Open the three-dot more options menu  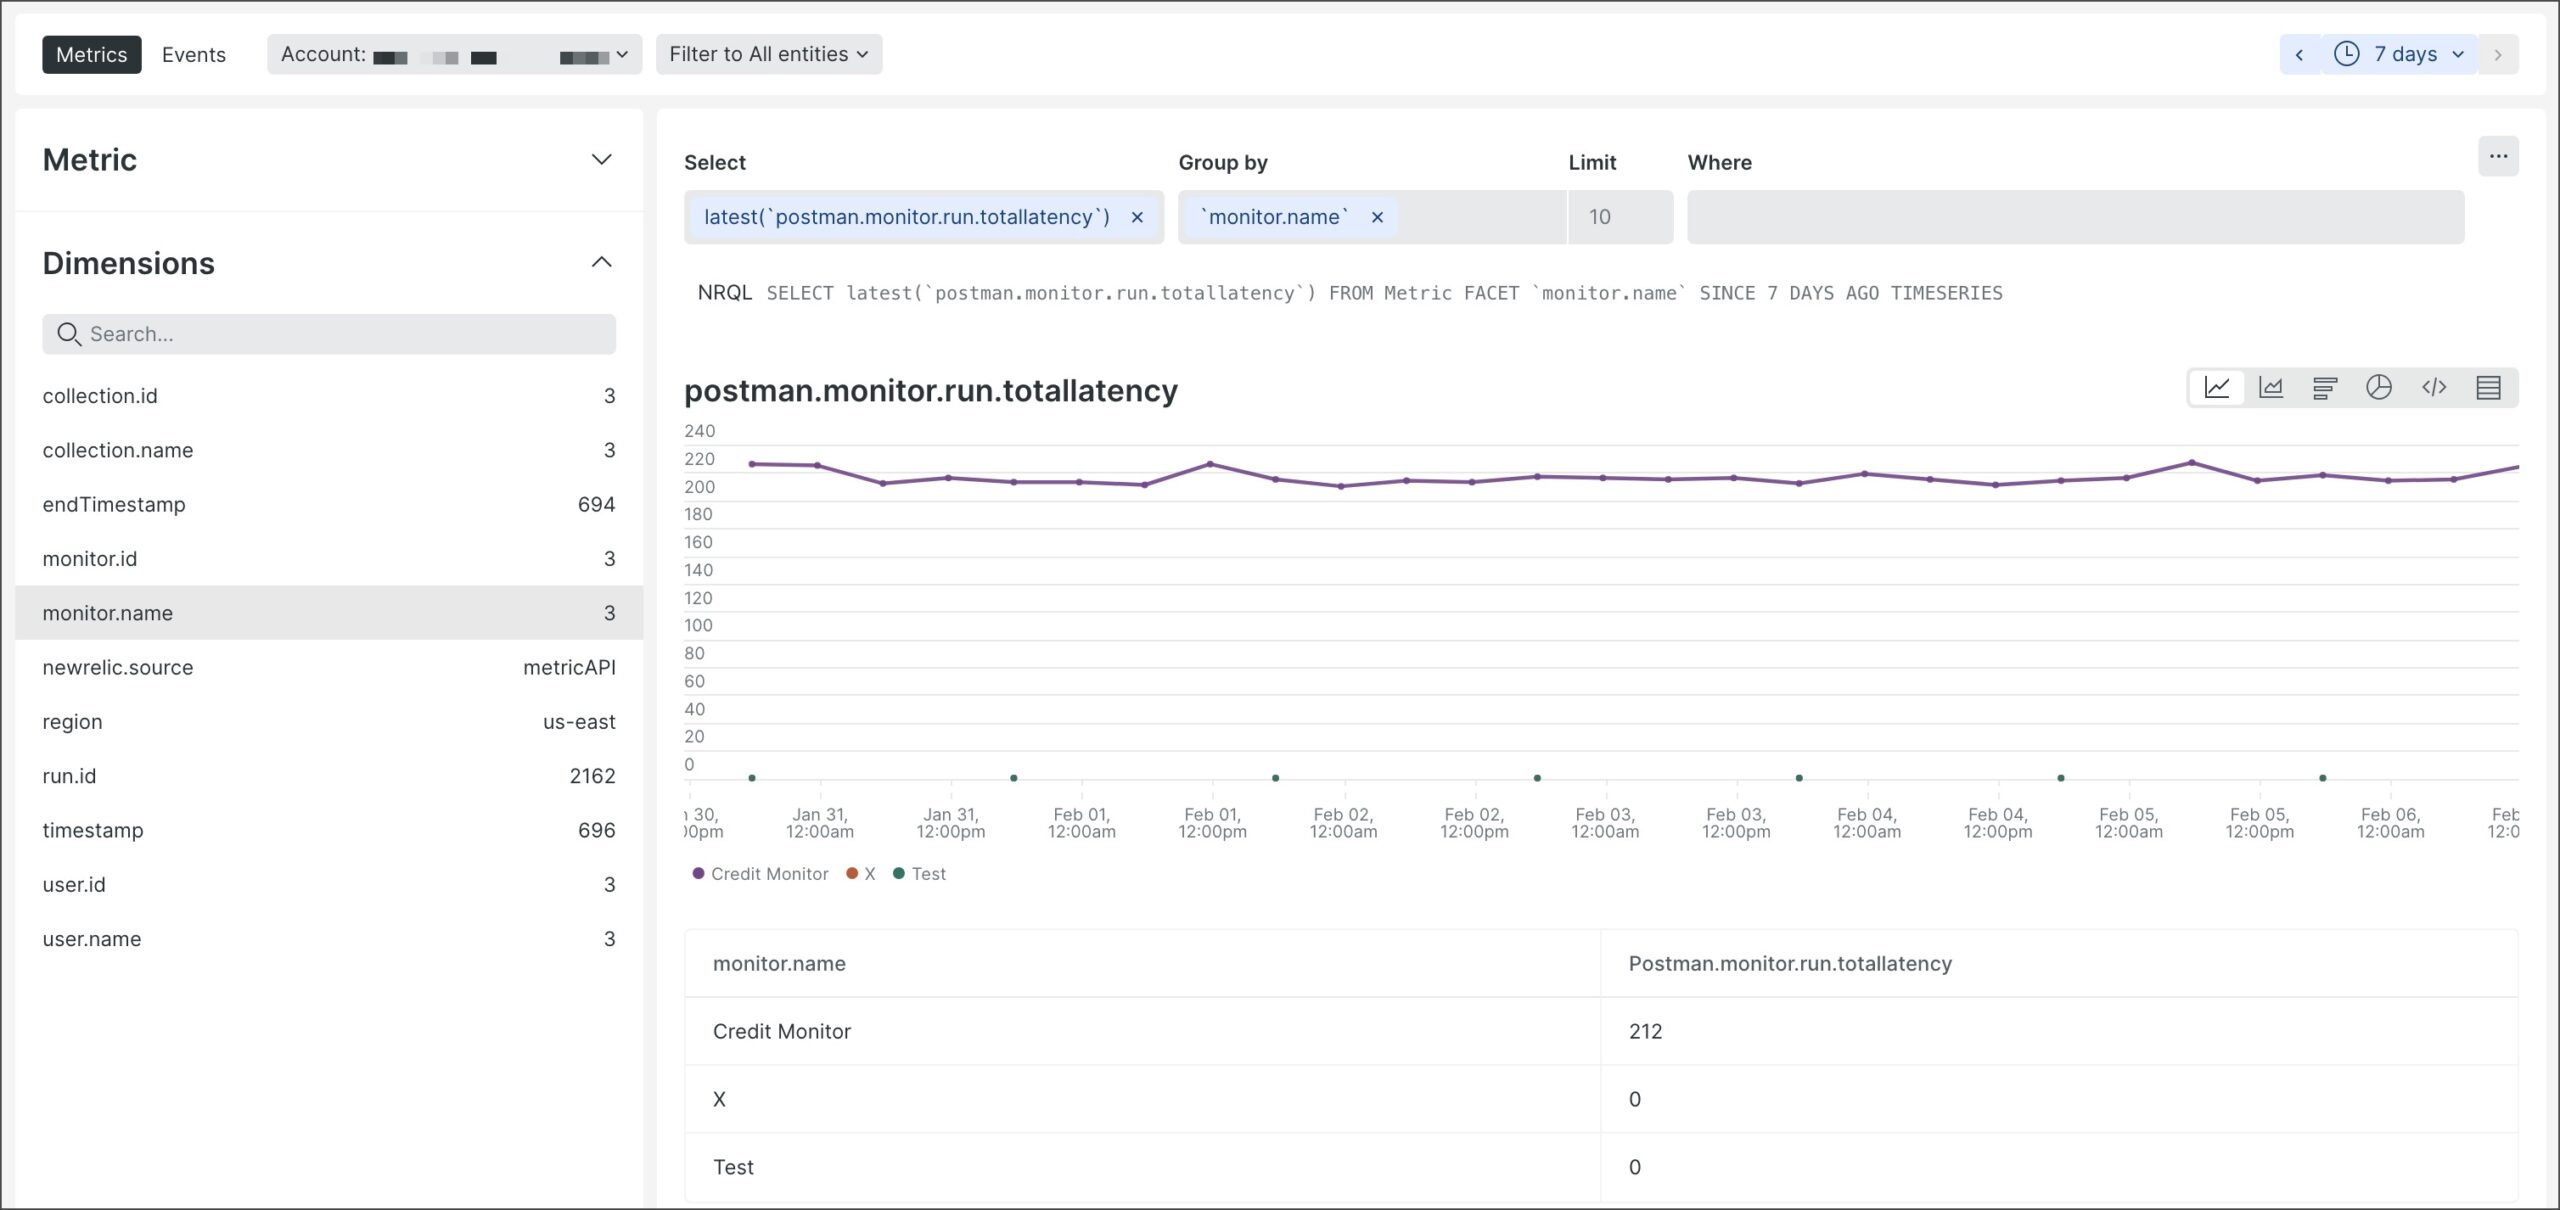point(2498,156)
